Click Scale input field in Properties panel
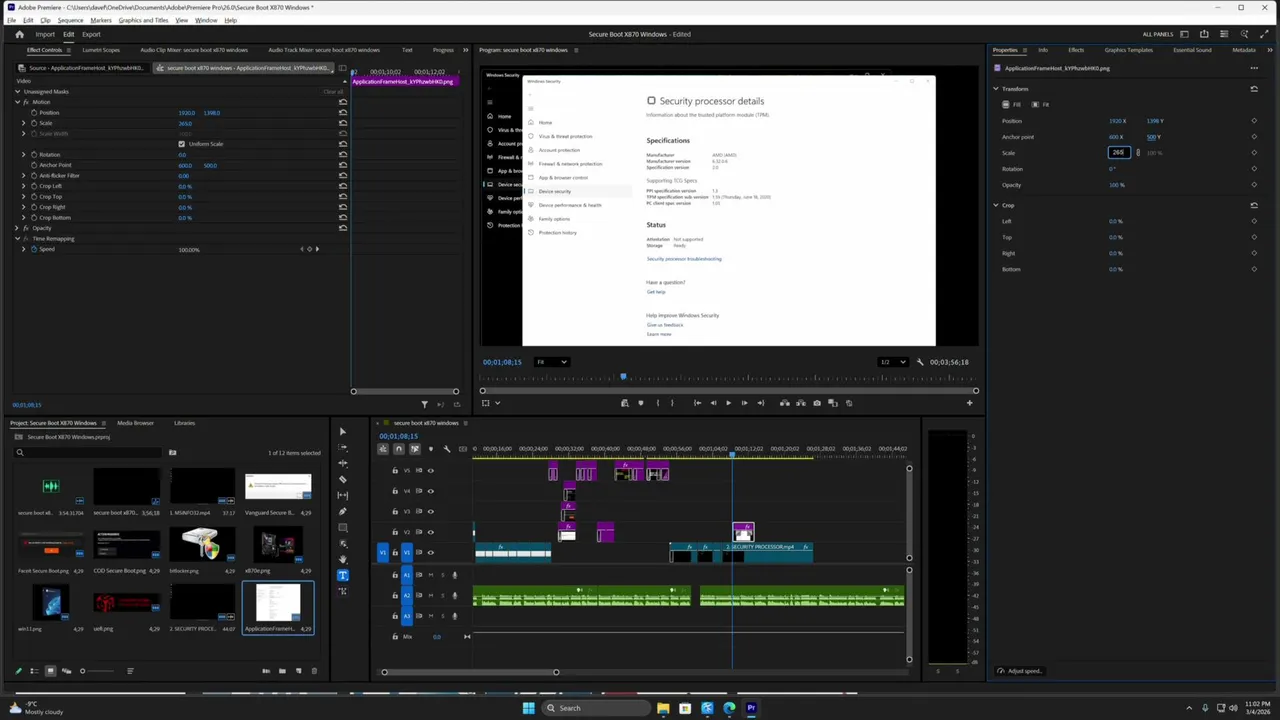This screenshot has height=720, width=1280. coord(1119,153)
